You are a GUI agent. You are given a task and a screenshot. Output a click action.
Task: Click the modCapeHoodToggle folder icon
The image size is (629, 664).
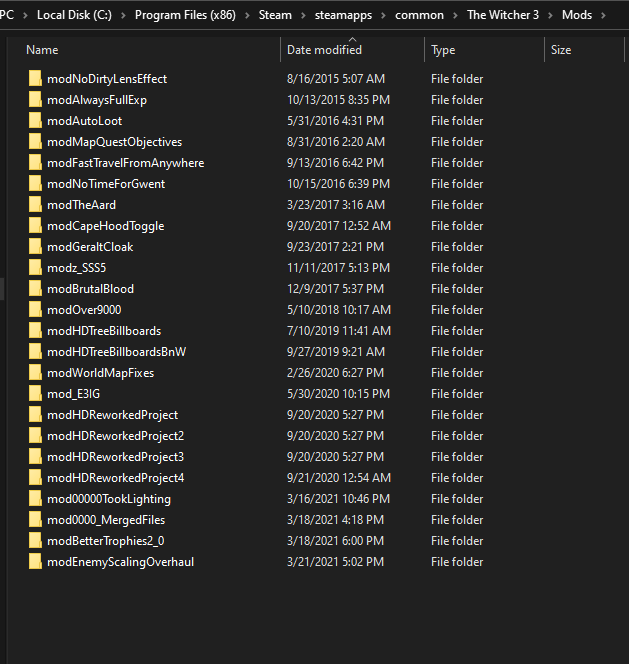tap(35, 226)
